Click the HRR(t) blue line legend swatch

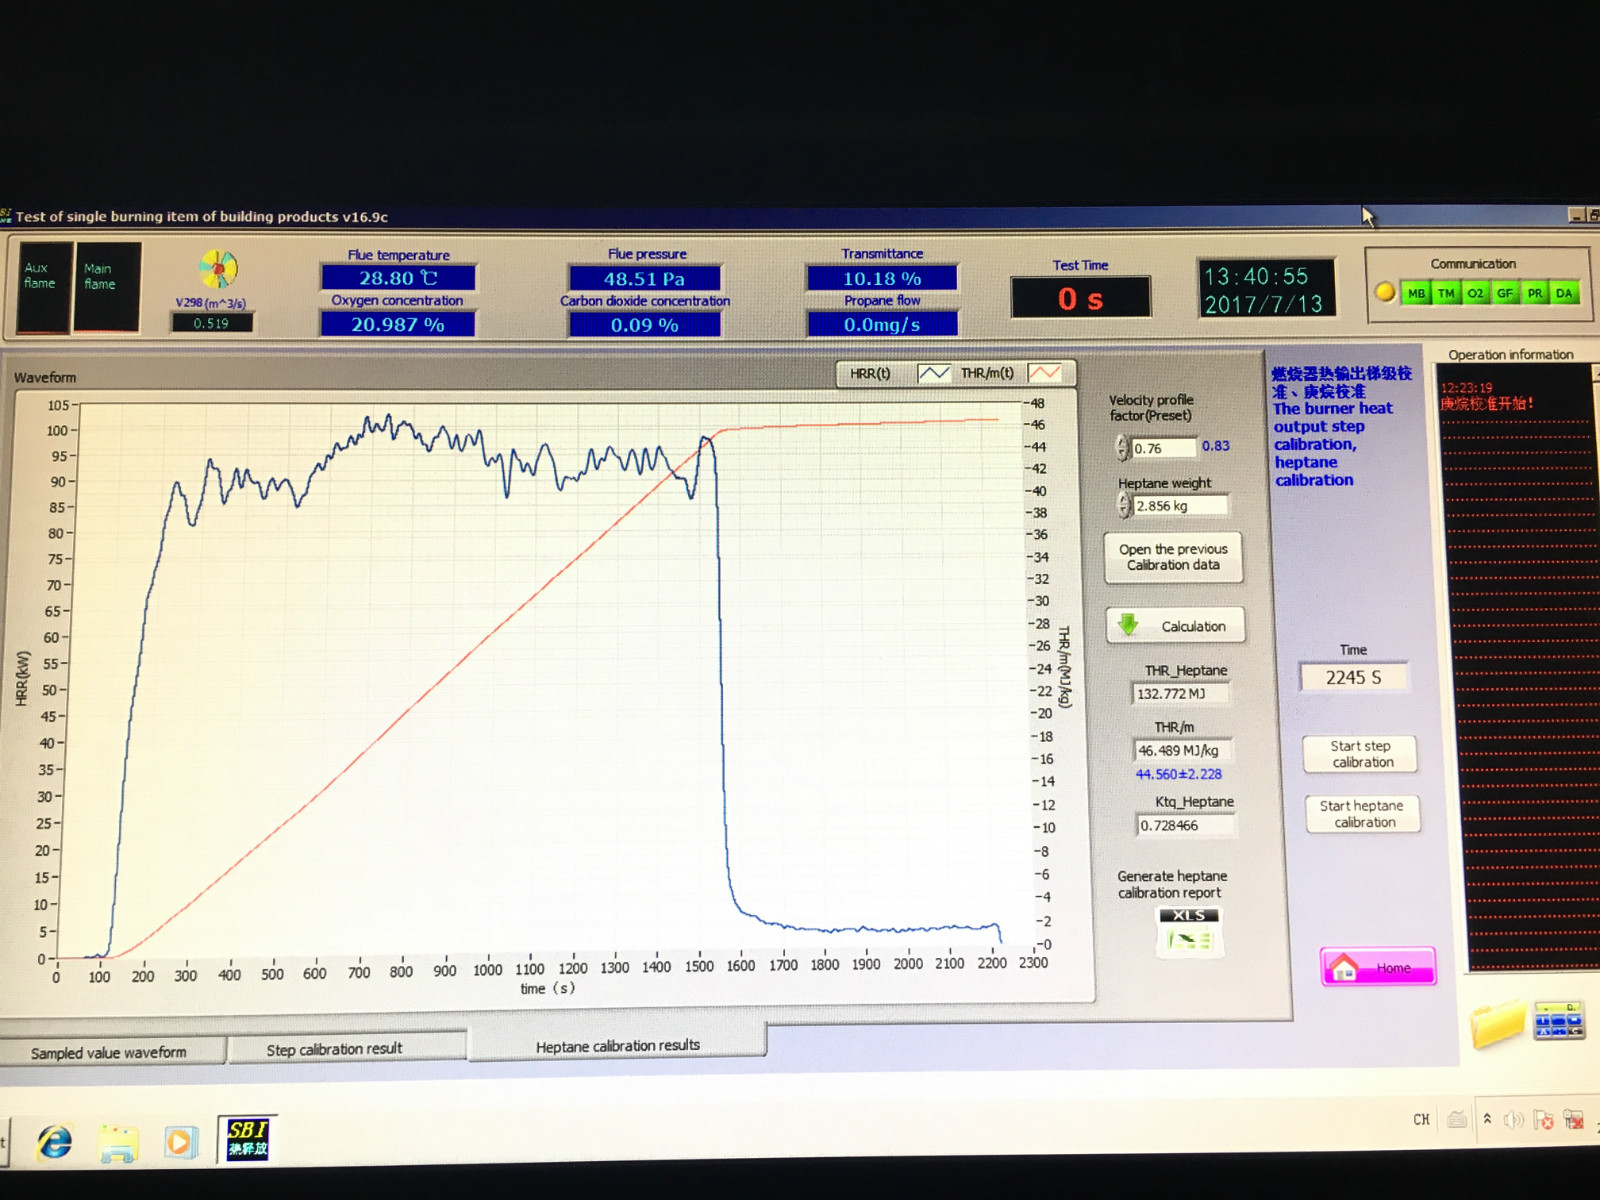point(933,373)
